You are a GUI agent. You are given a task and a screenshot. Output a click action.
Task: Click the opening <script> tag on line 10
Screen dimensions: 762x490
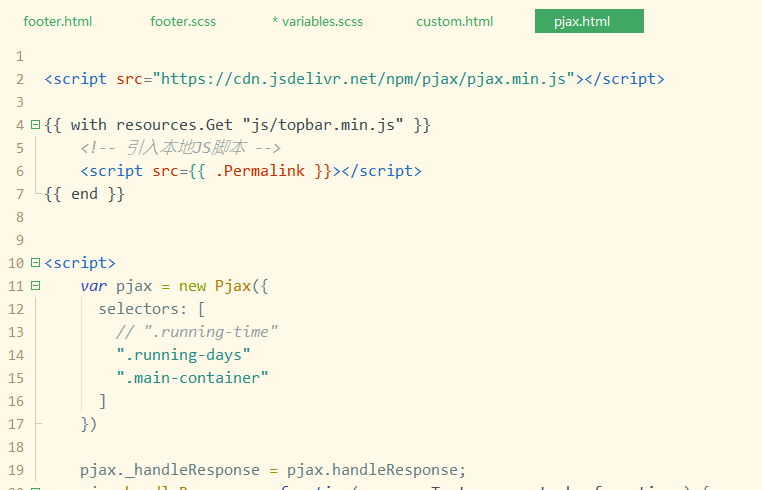(80, 263)
